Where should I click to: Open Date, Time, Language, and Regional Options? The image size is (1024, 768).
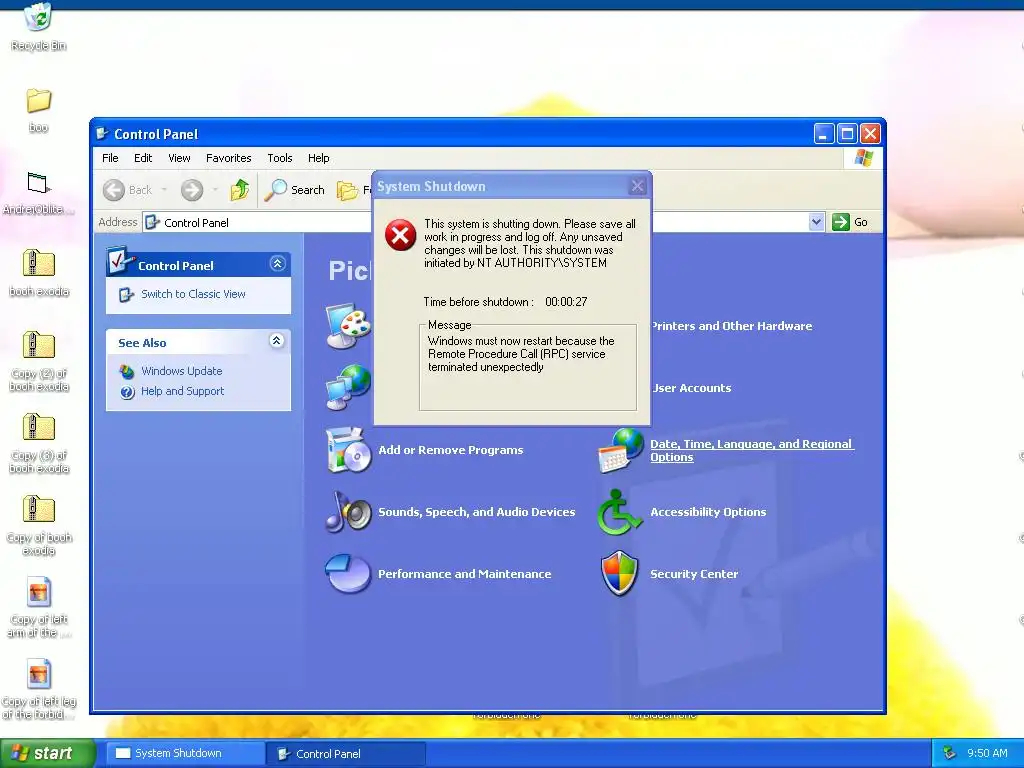(x=751, y=451)
